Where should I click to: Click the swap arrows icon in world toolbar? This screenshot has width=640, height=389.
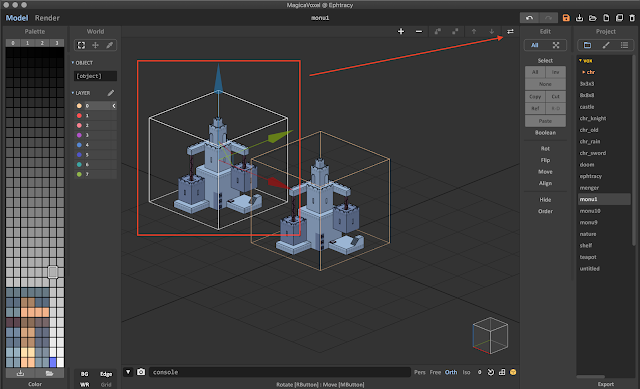[510, 31]
